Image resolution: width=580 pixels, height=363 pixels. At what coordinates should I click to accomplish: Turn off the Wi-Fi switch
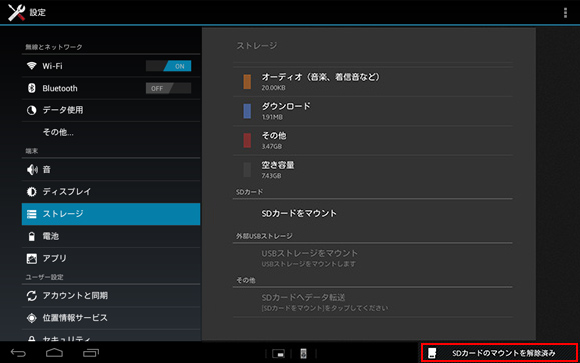168,66
